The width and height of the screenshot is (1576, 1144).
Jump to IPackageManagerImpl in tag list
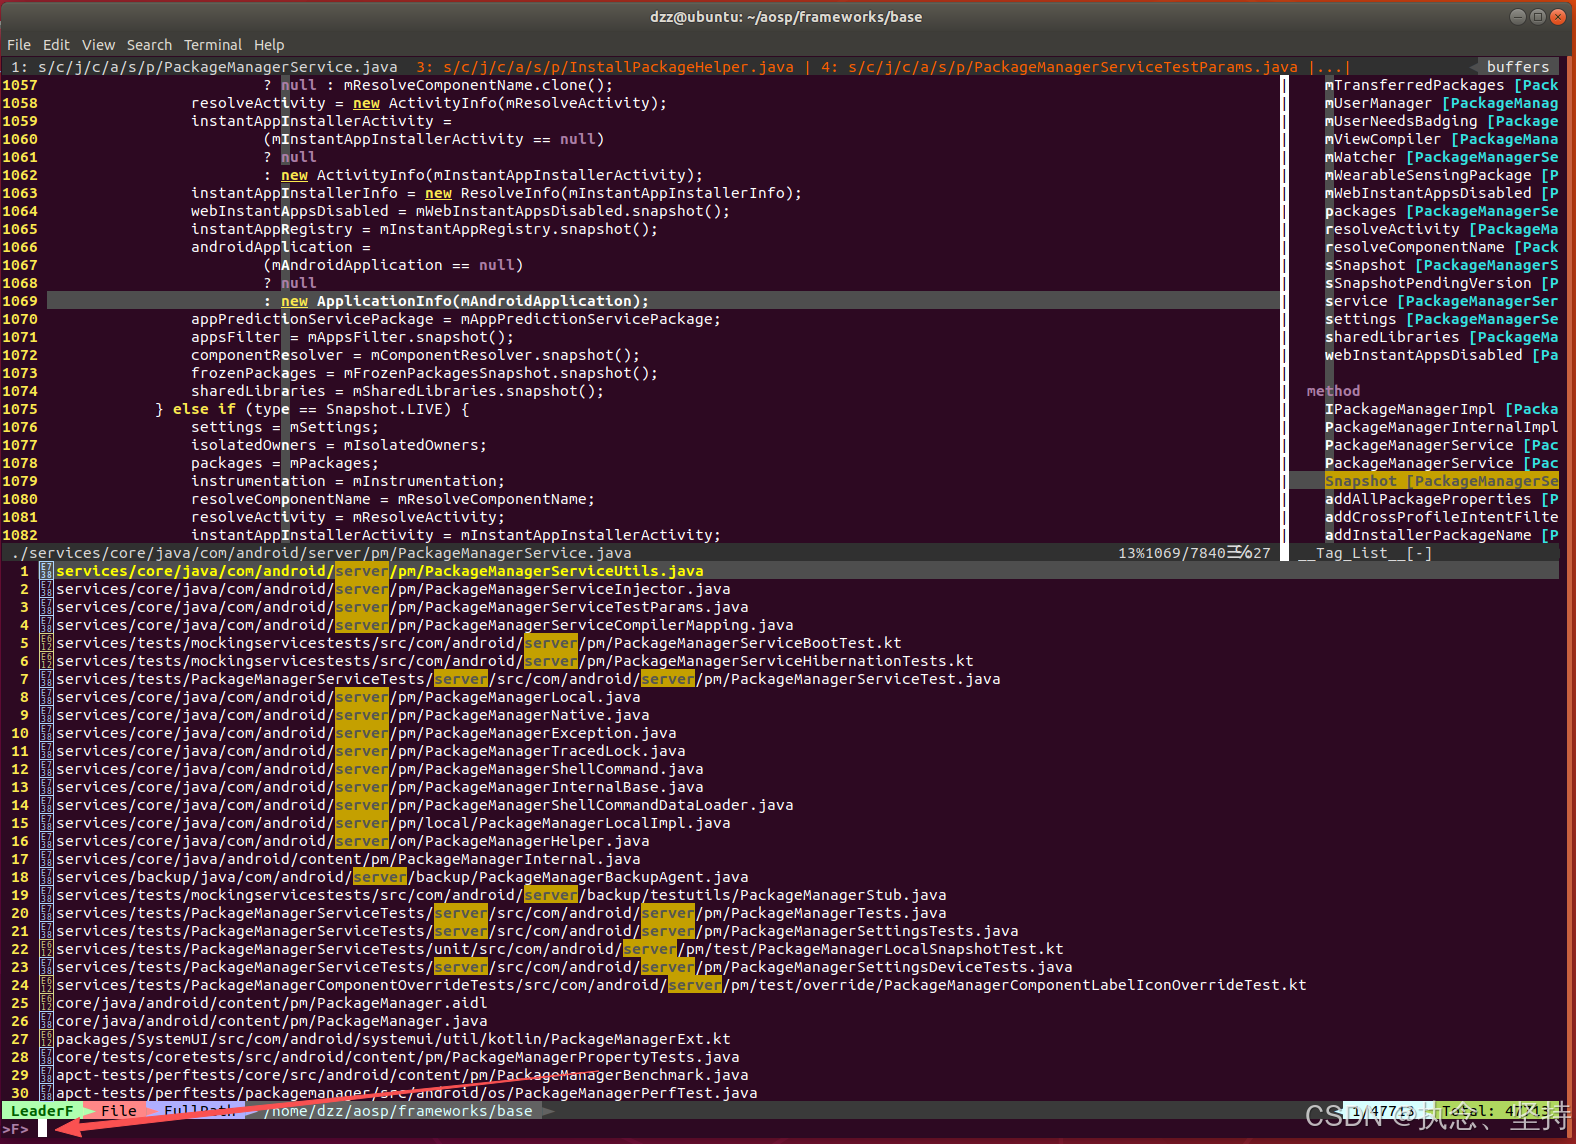coord(1441,409)
